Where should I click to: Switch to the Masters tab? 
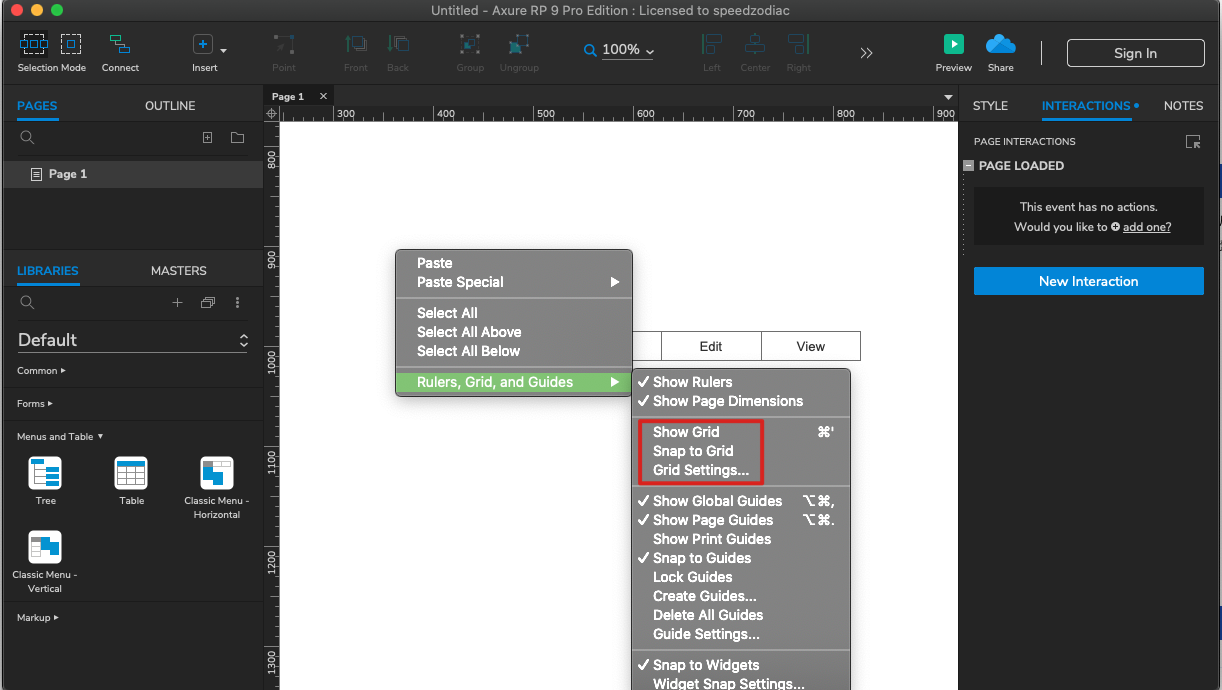click(x=179, y=271)
